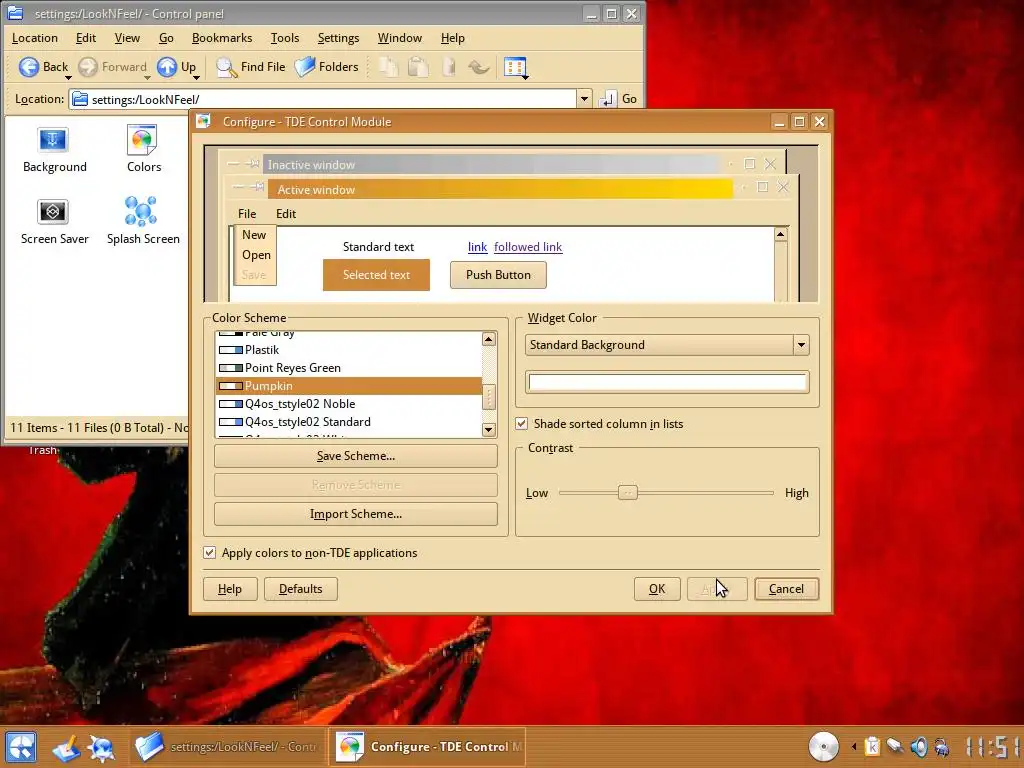Launch Konqueror globe icon in taskbar
The image size is (1024, 768).
tap(102, 748)
